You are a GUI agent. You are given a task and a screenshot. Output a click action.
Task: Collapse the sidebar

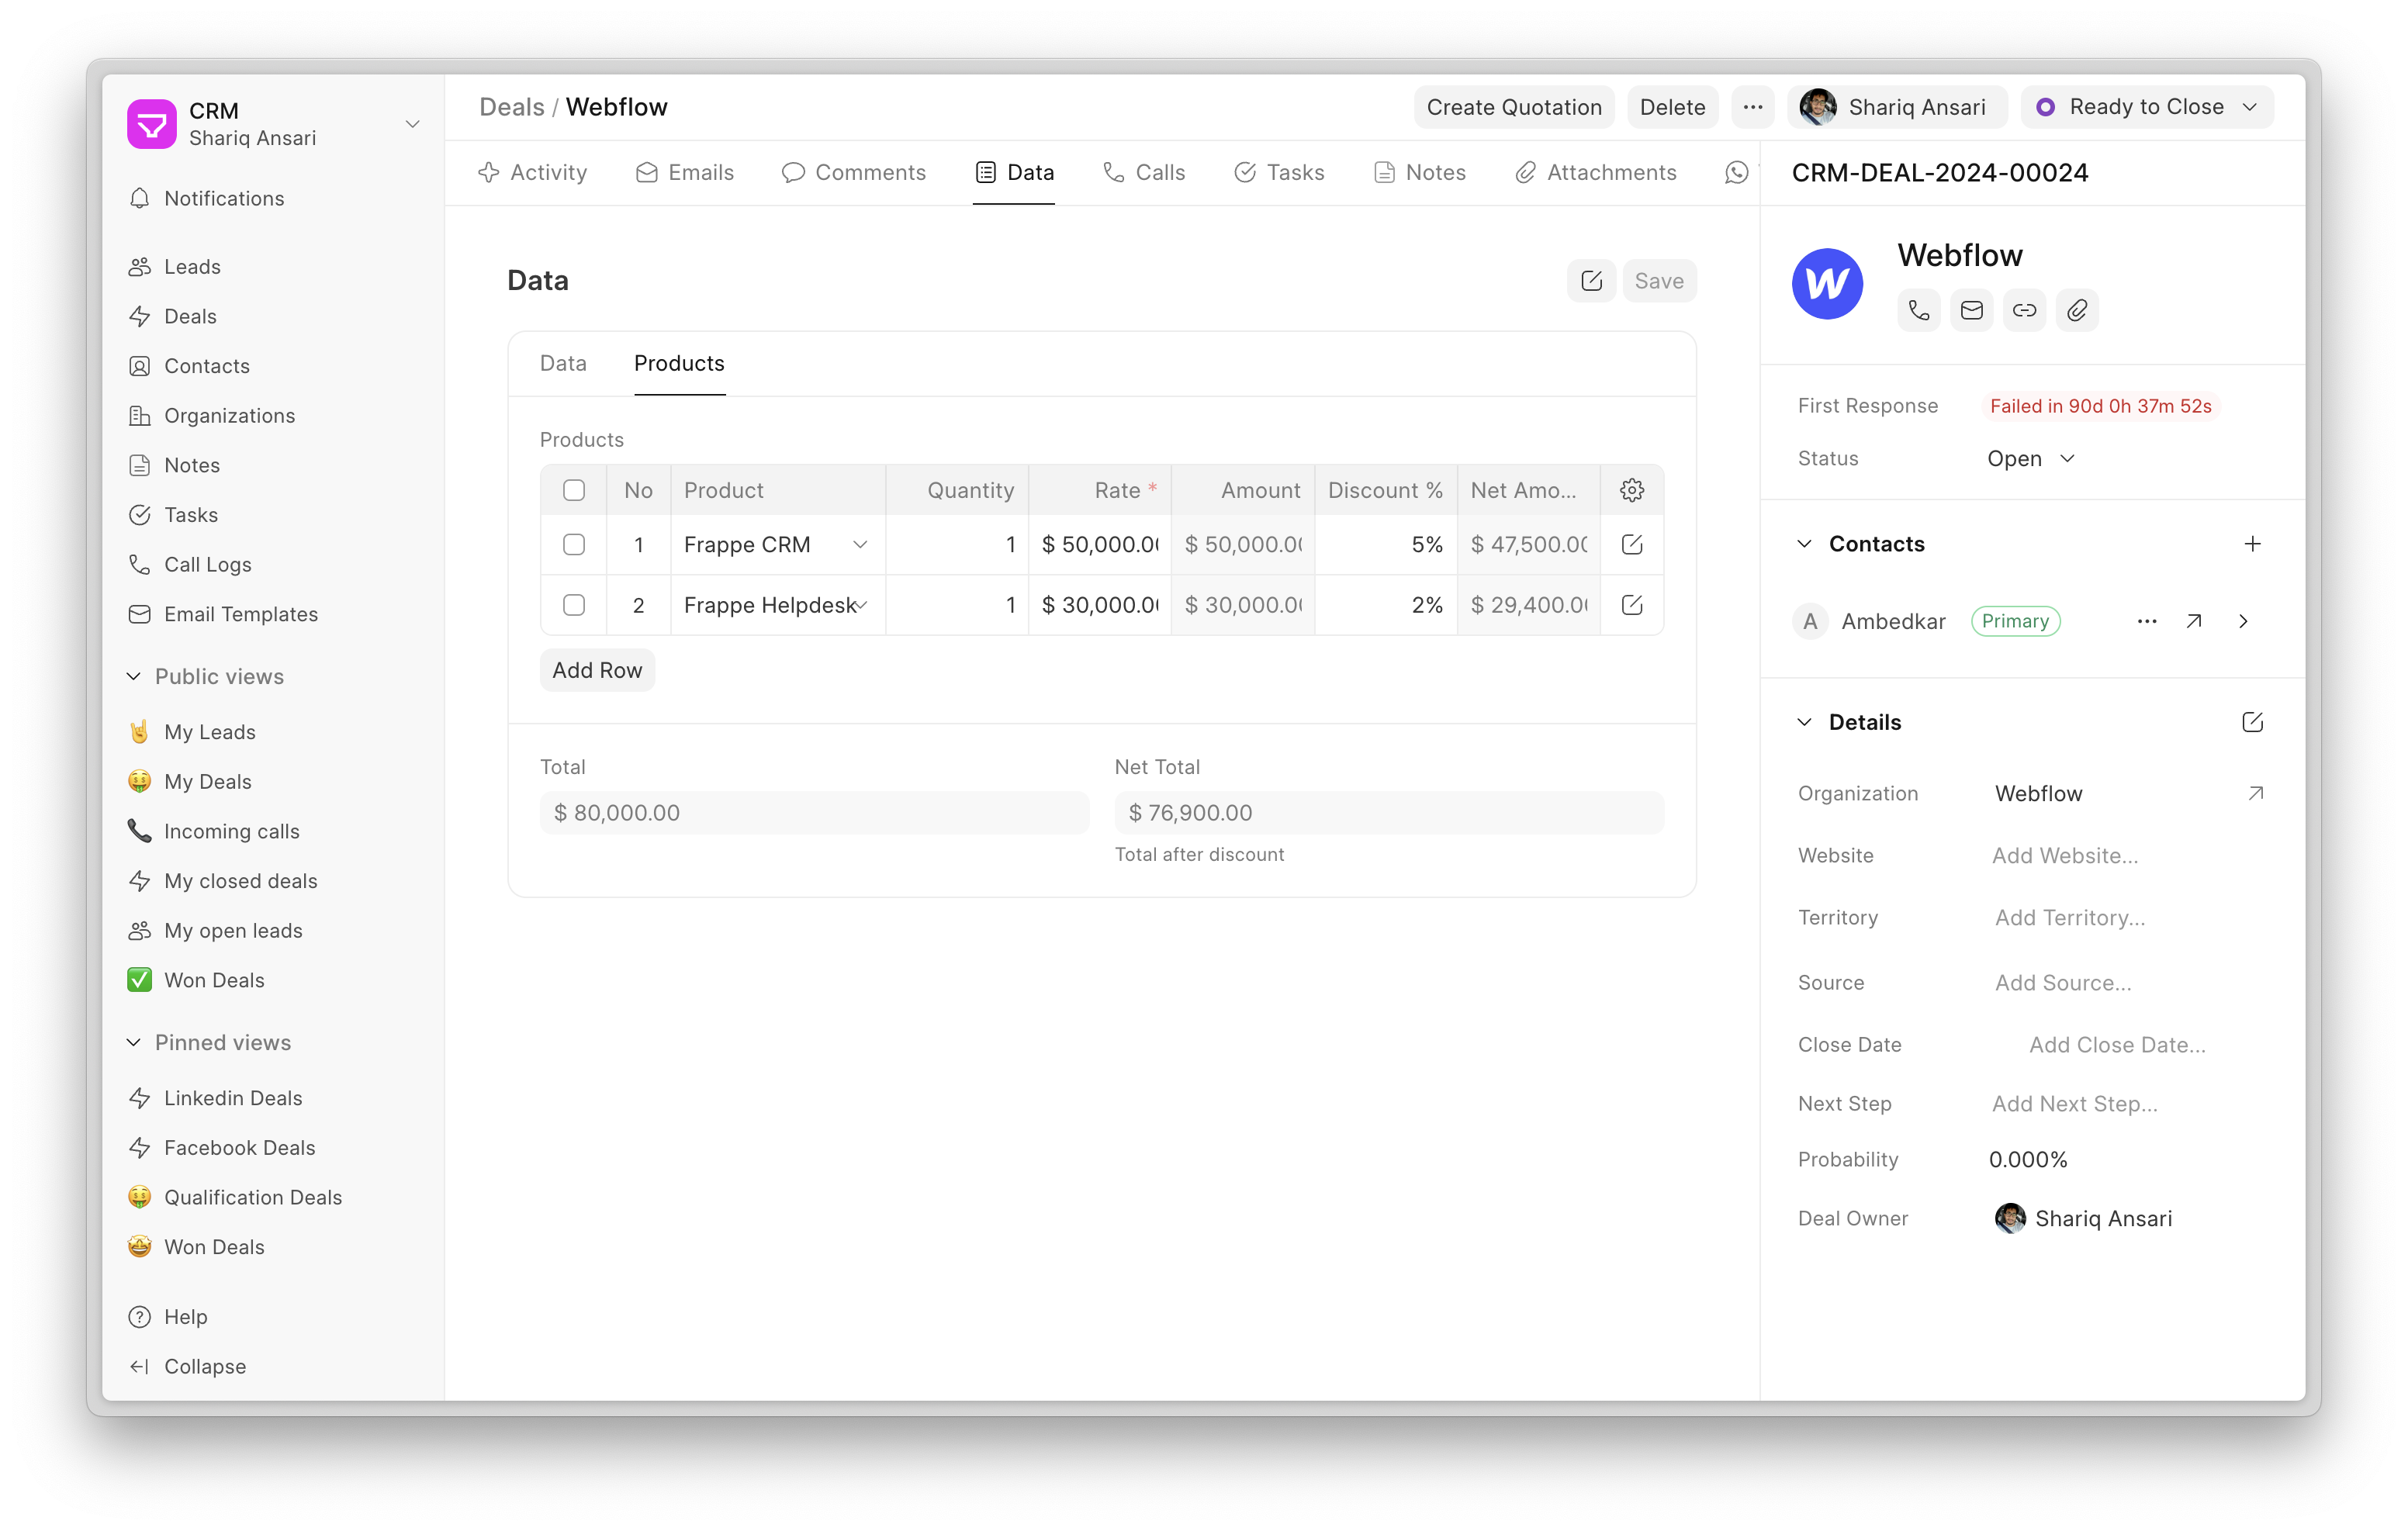tap(272, 1366)
